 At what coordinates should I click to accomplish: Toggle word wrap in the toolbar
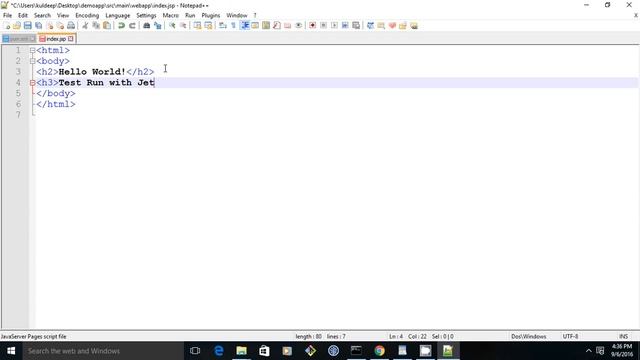pos(222,26)
